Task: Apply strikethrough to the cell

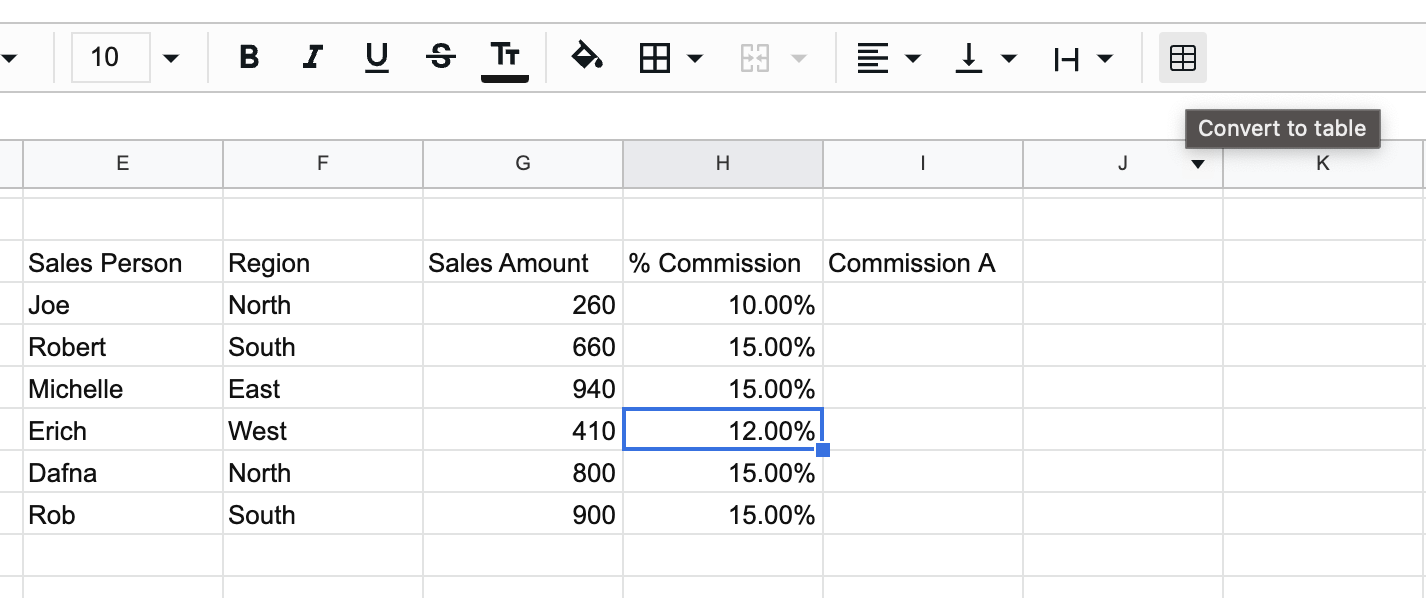Action: tap(440, 58)
